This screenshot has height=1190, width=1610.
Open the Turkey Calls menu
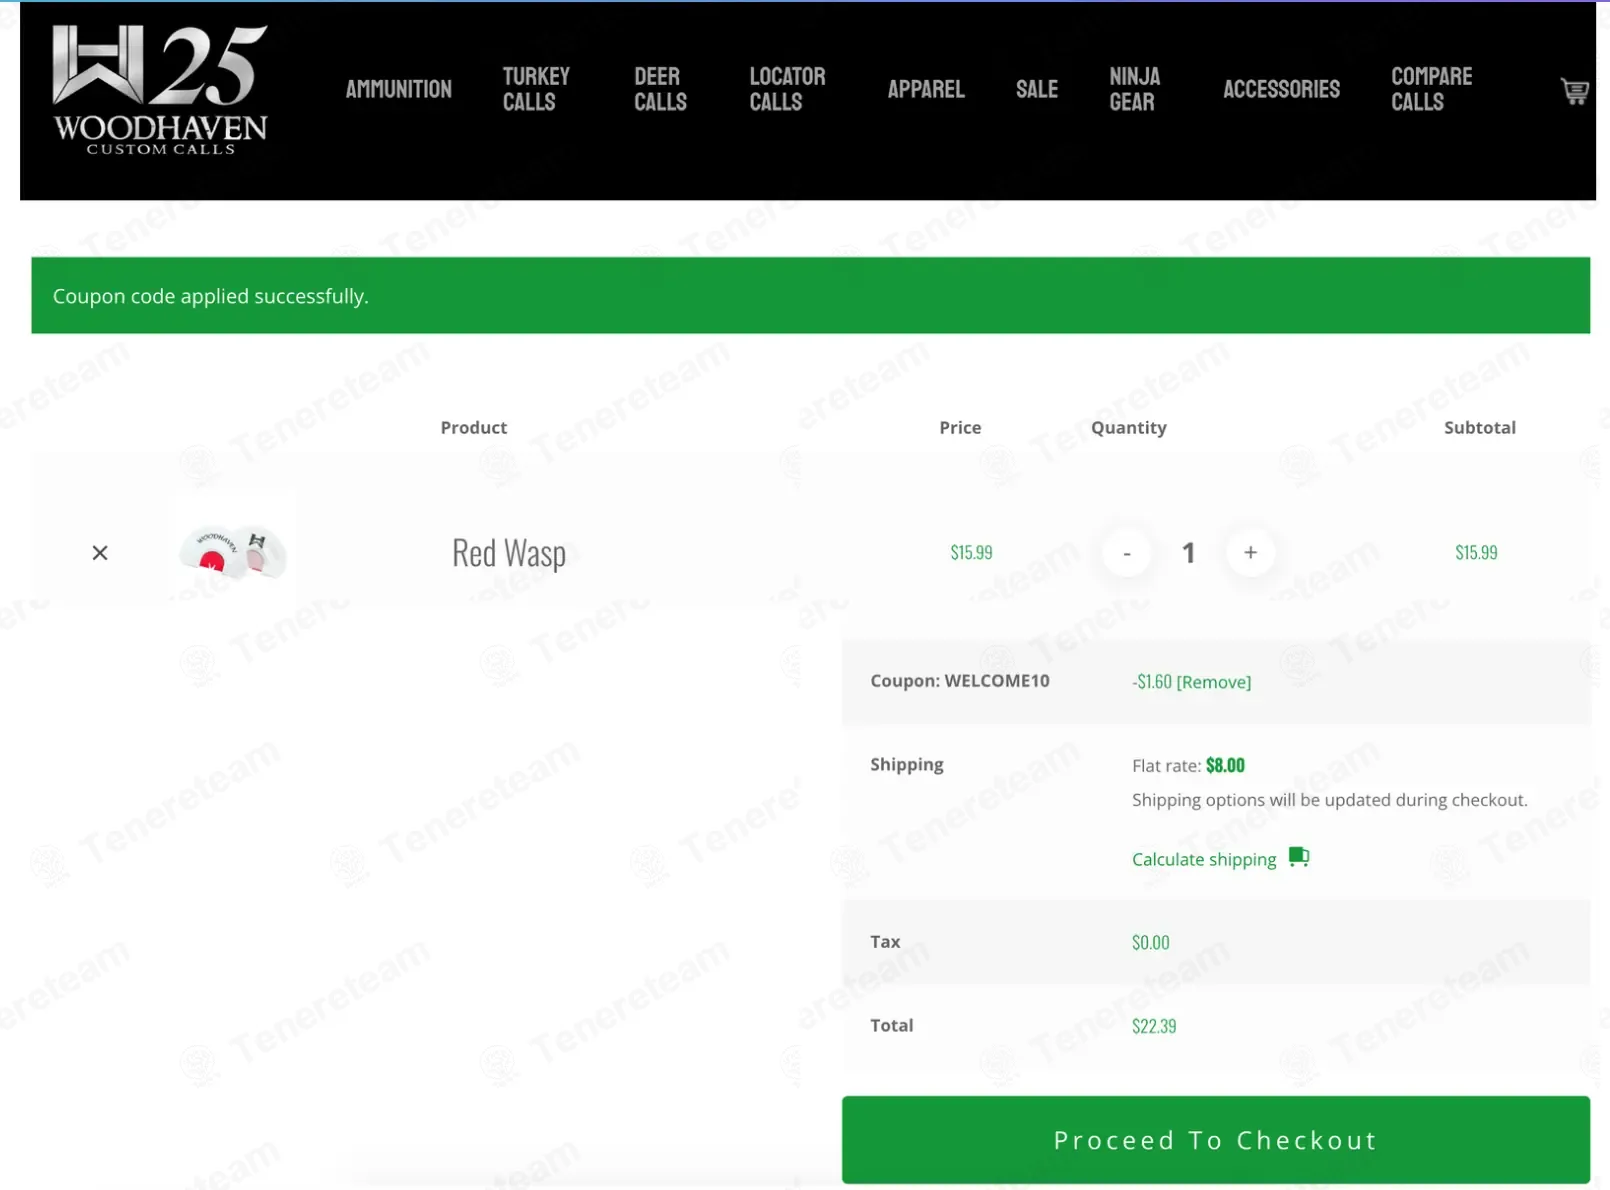536,89
